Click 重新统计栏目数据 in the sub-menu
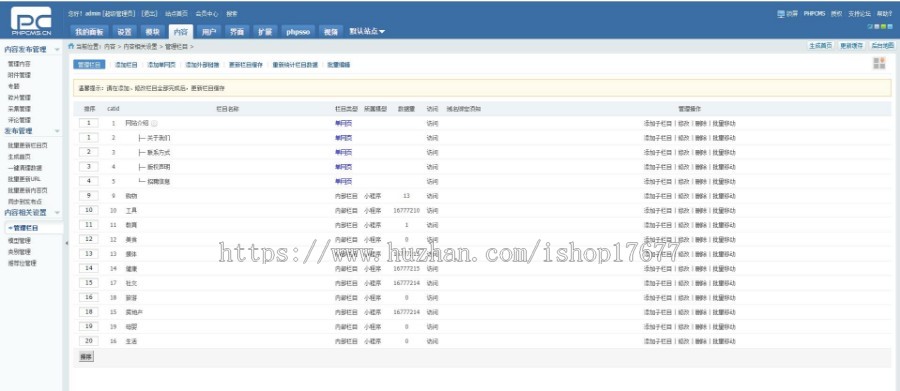This screenshot has height=391, width=900. [x=295, y=65]
